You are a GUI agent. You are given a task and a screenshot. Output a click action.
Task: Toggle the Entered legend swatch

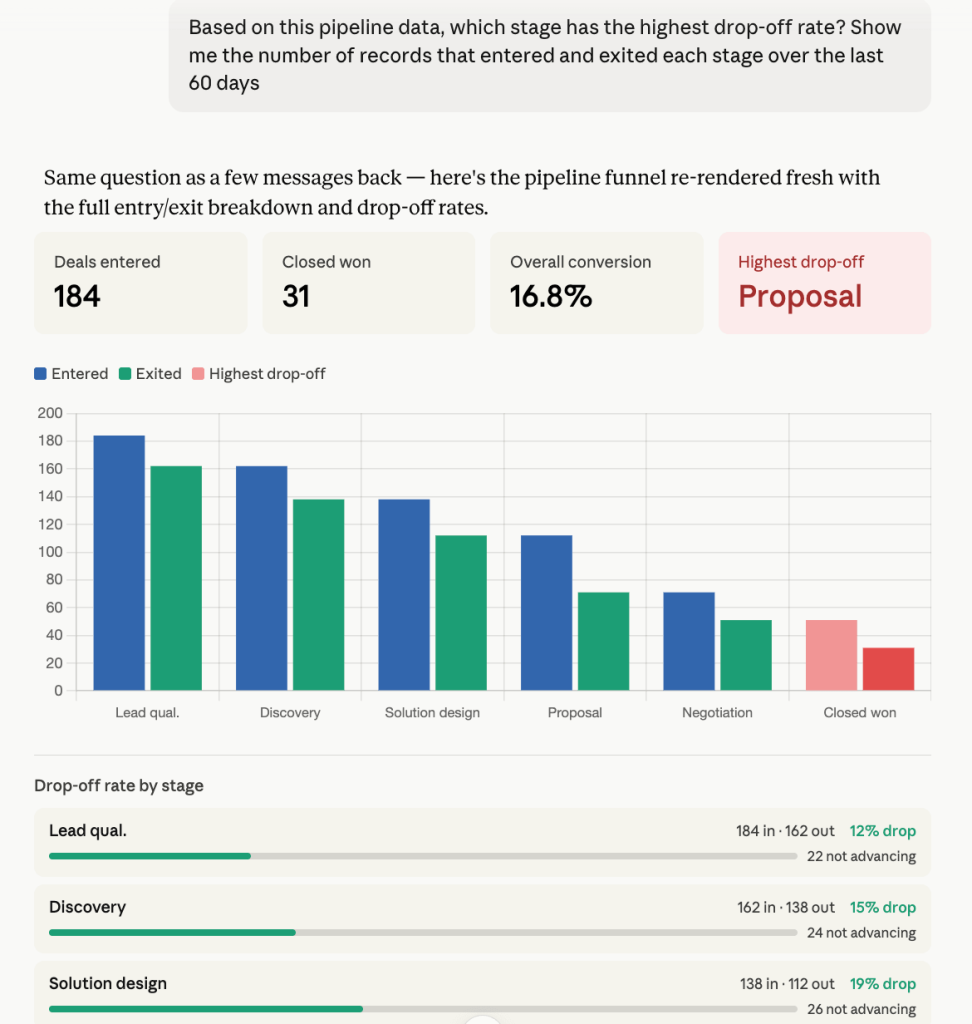click(40, 374)
